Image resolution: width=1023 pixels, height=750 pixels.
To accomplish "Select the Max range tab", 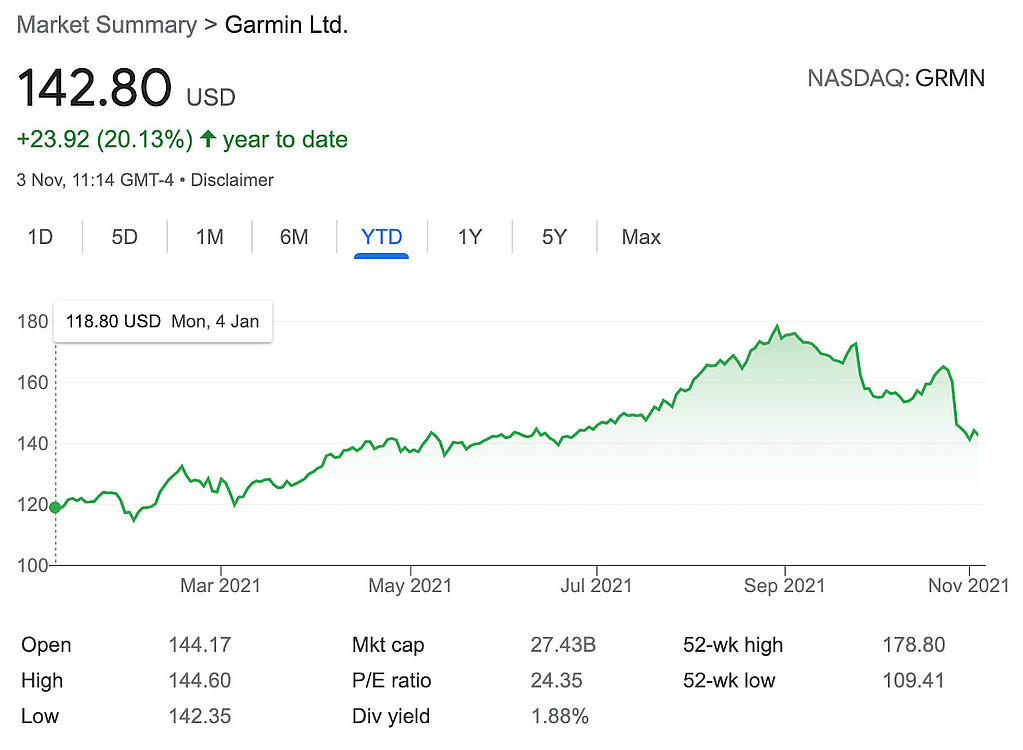I will click(641, 237).
